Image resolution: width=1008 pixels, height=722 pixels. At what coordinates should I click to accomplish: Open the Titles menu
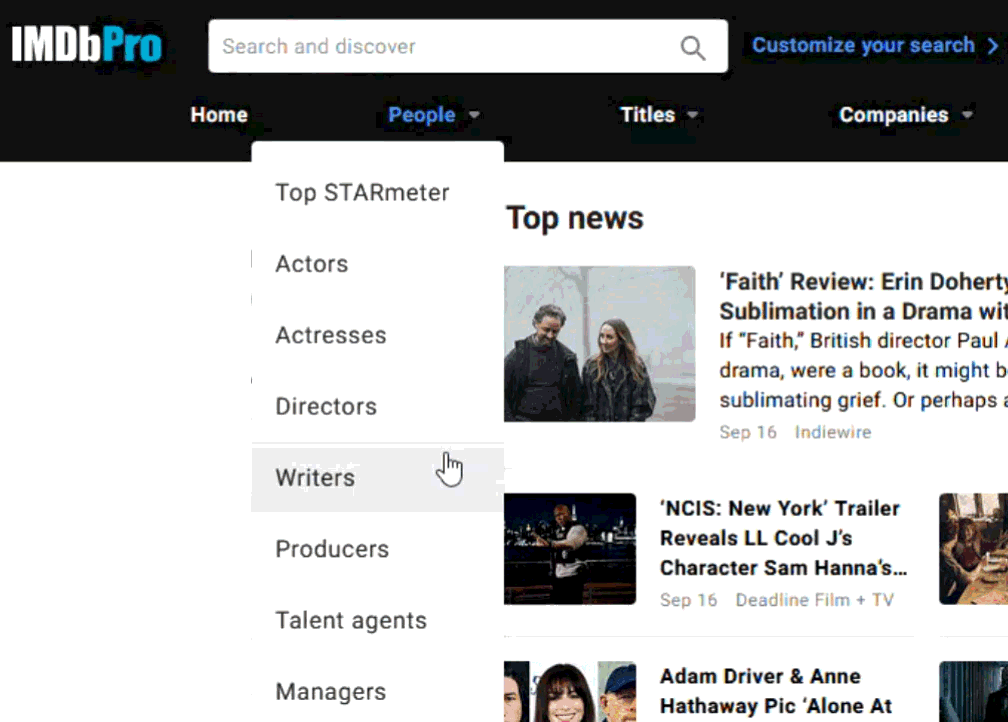pos(647,114)
